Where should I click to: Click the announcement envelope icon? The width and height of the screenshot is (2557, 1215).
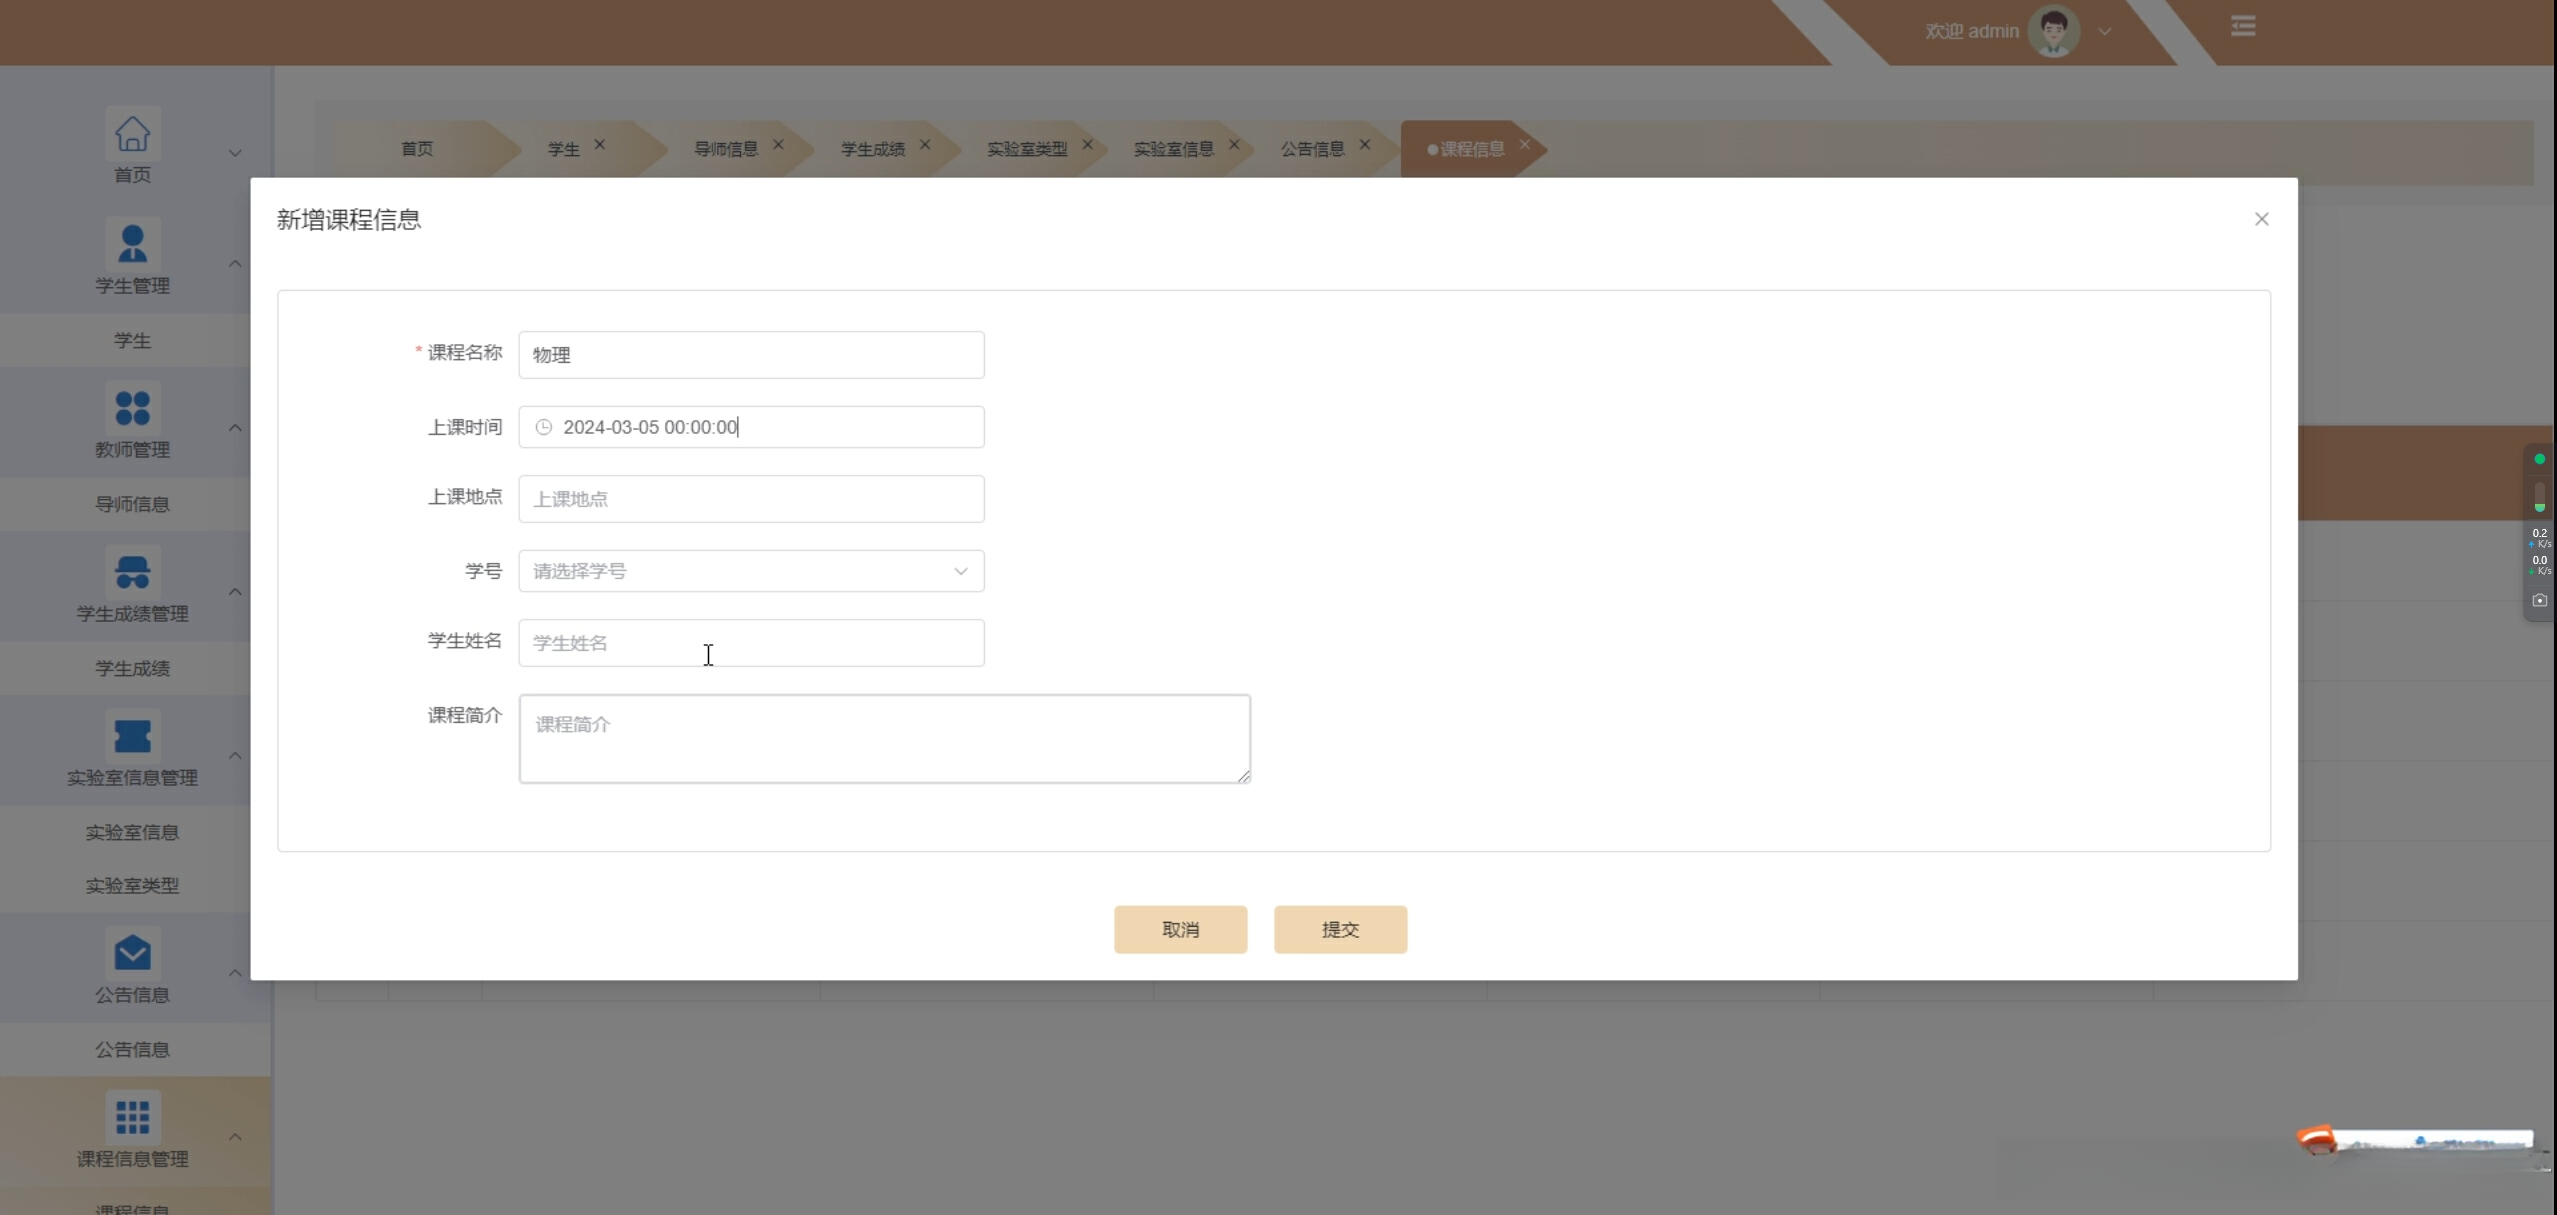[x=132, y=953]
